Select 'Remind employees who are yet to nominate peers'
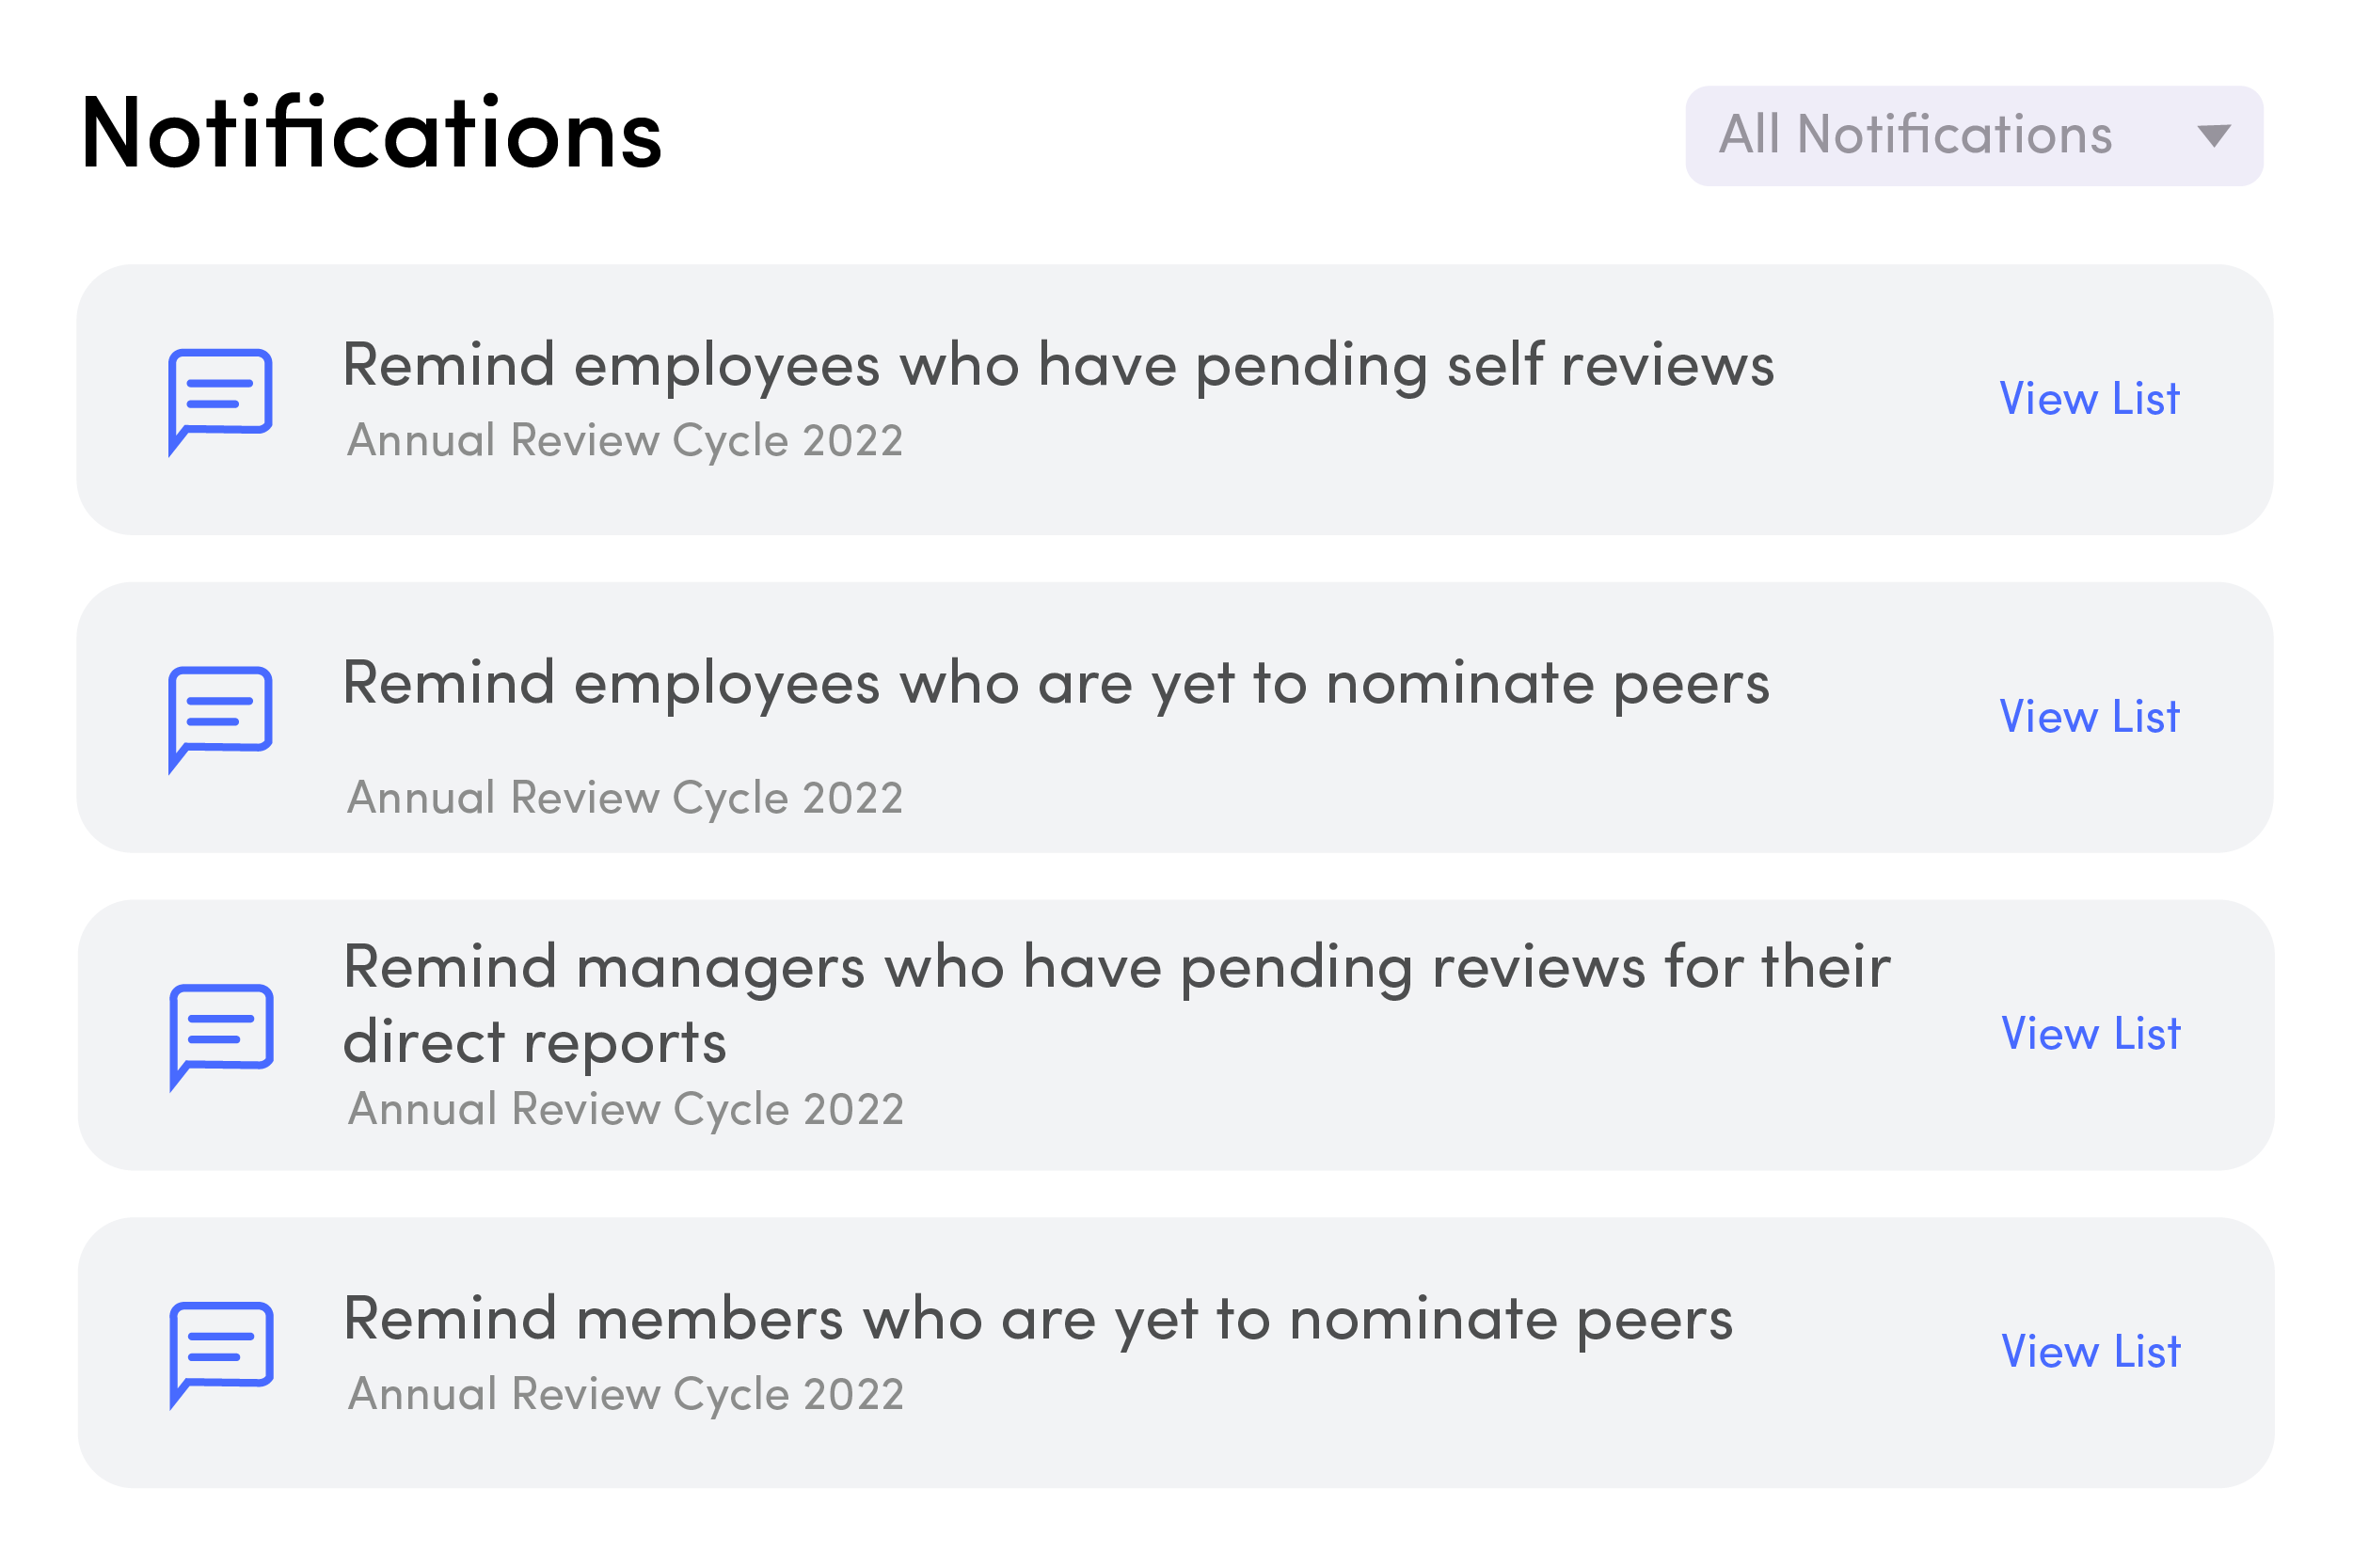This screenshot has width=2353, height=1568. tap(1055, 684)
